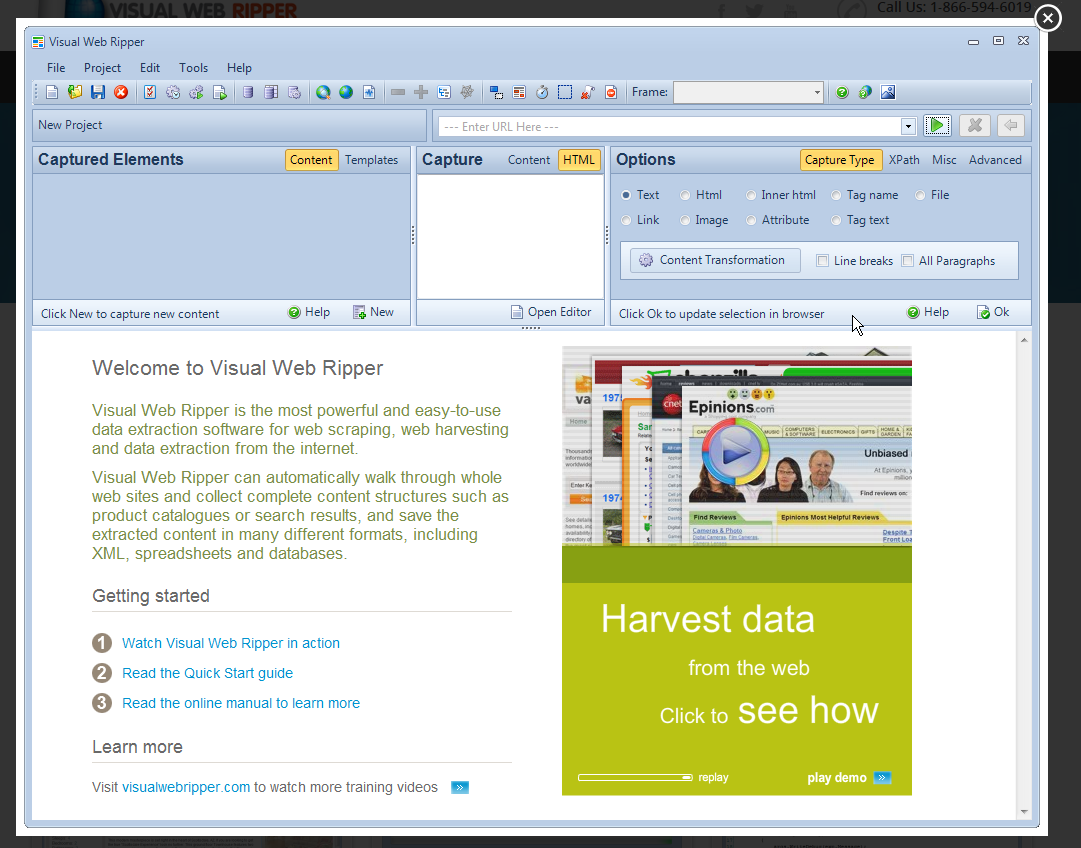1081x848 pixels.
Task: Click the grey minus toolbar icon
Action: (398, 92)
